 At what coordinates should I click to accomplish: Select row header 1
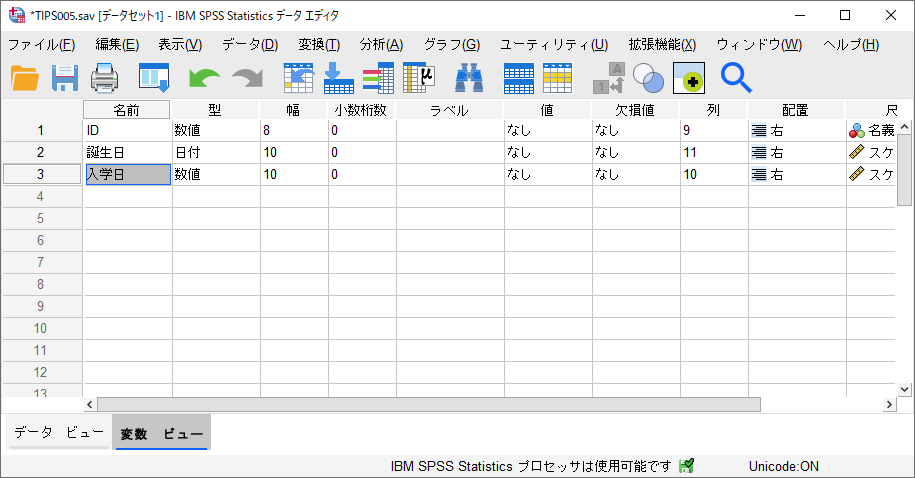coord(41,130)
